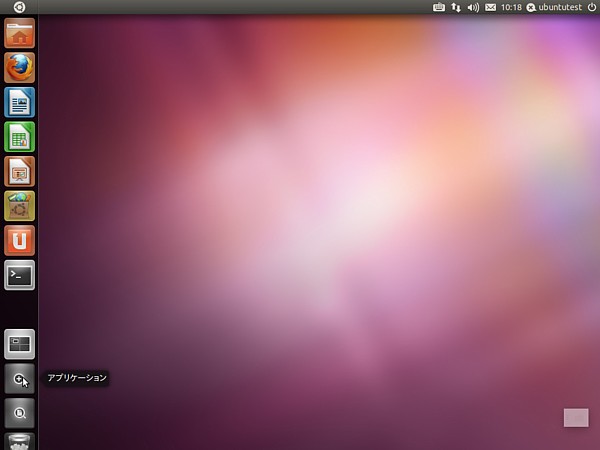This screenshot has width=600, height=450.
Task: Open the power session menu
Action: click(x=592, y=7)
